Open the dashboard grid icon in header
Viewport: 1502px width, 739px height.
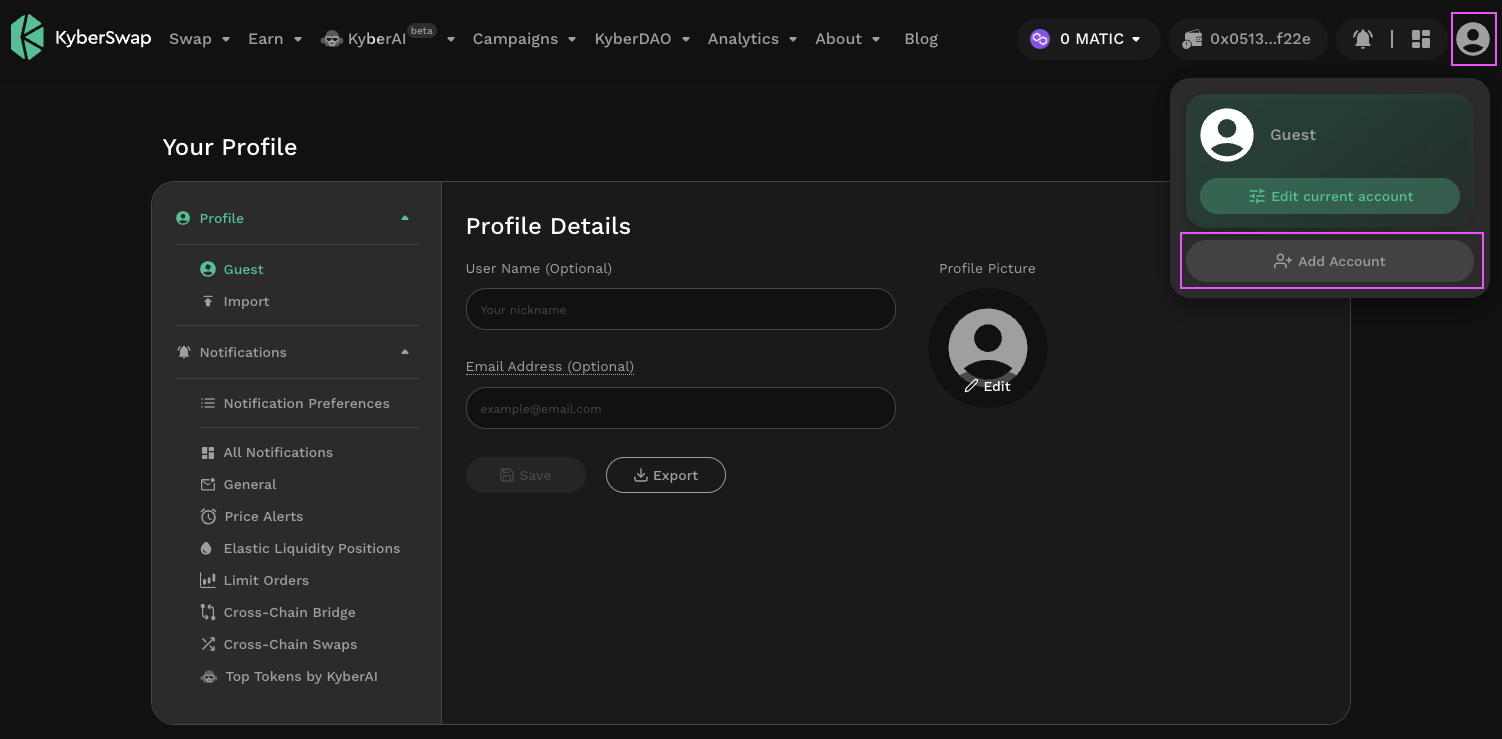1420,39
